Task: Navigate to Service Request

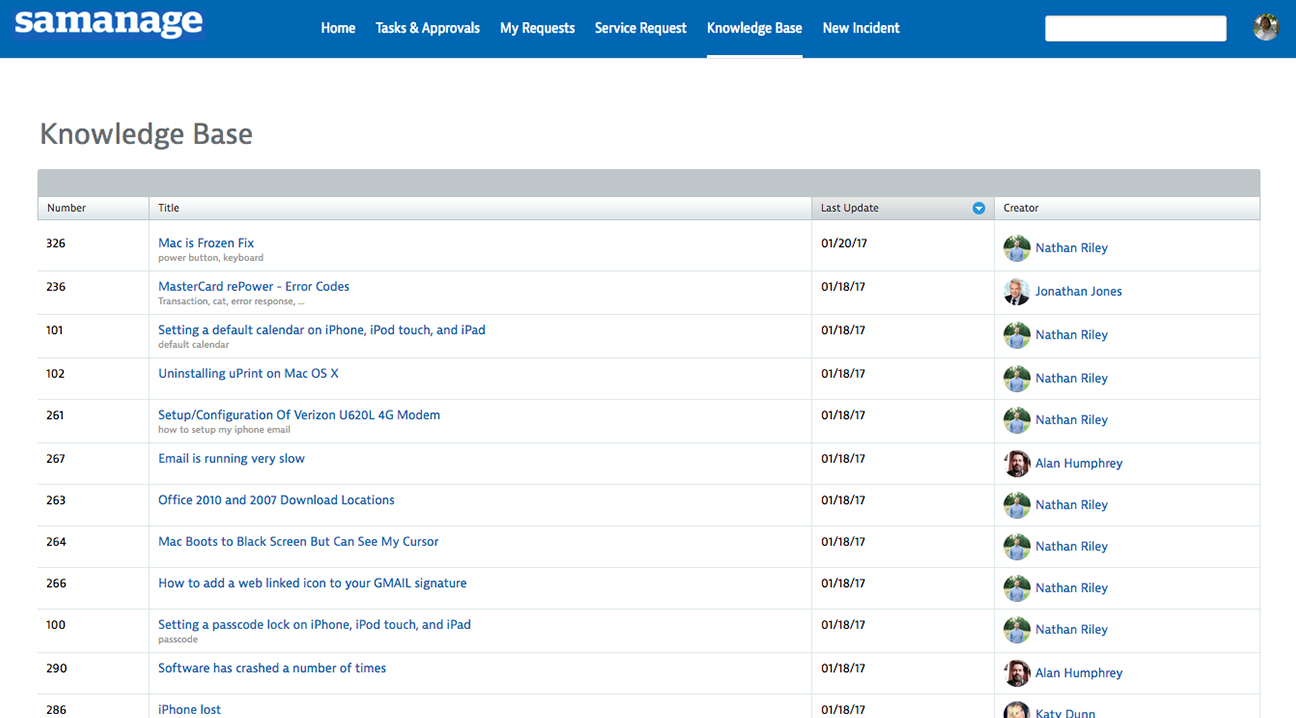Action: pyautogui.click(x=641, y=28)
